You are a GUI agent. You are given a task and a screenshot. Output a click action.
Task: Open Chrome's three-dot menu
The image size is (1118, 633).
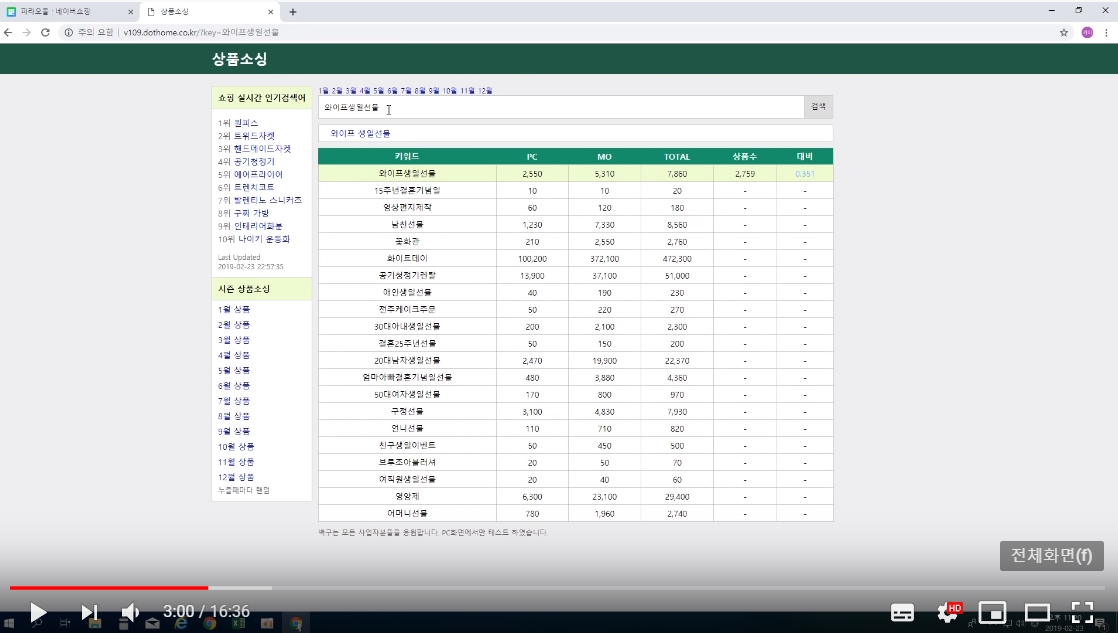click(1105, 32)
